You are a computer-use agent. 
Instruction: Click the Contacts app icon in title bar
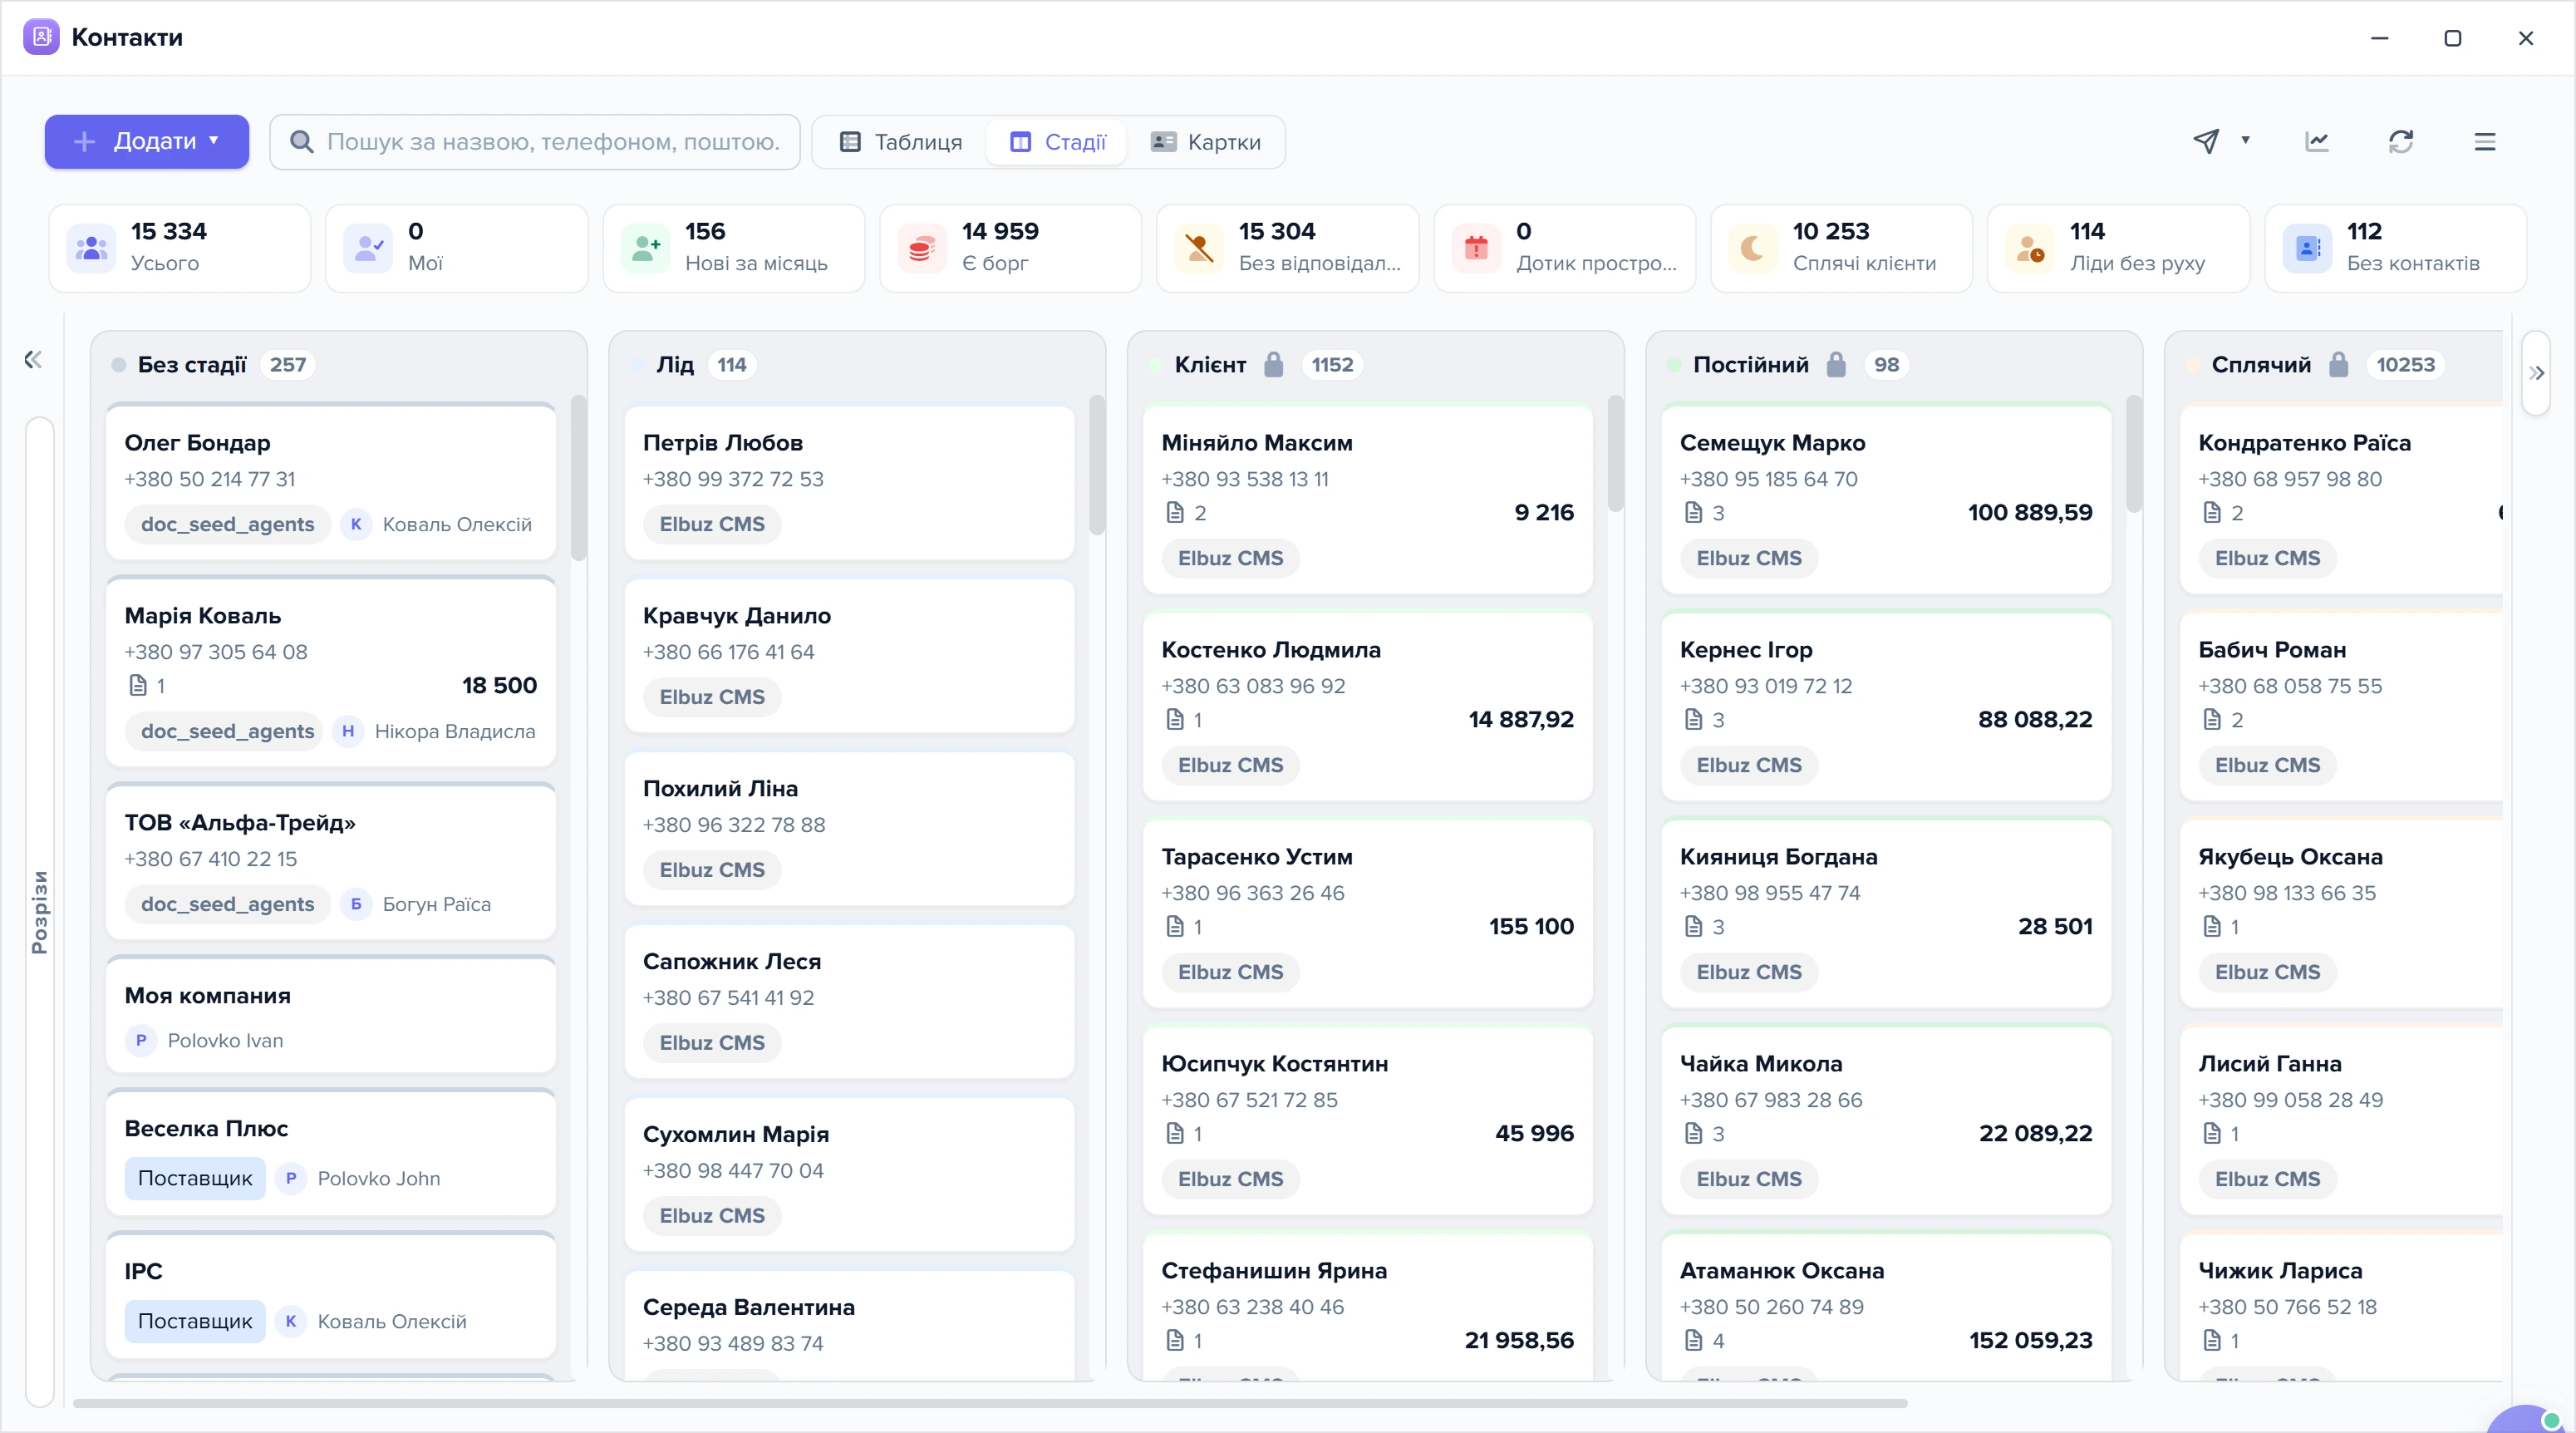41,37
